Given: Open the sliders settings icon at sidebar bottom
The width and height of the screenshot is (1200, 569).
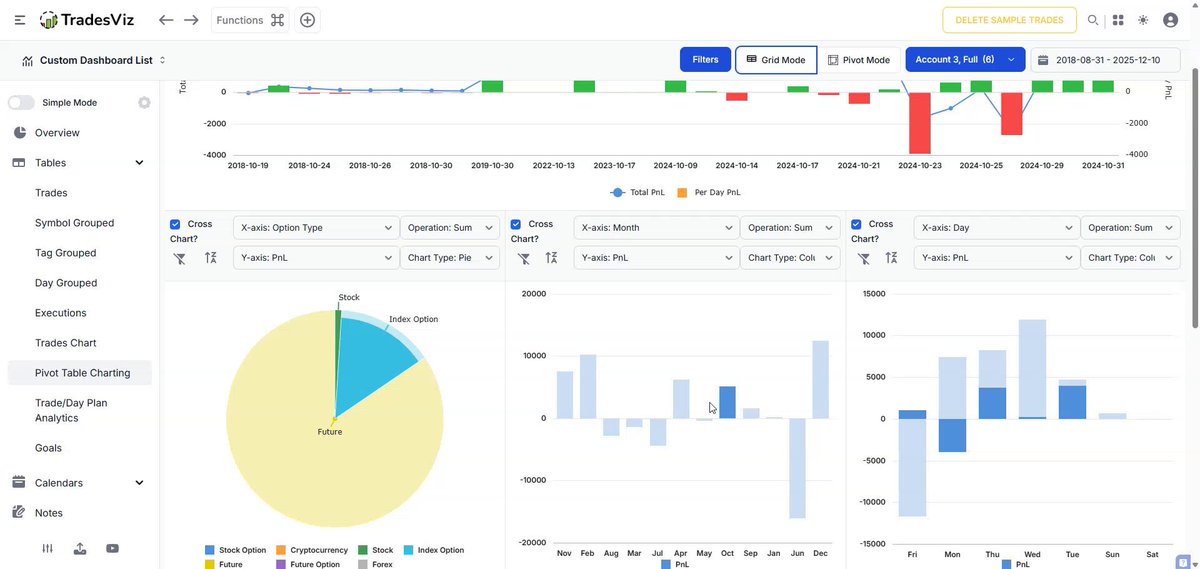Looking at the screenshot, I should 47,548.
